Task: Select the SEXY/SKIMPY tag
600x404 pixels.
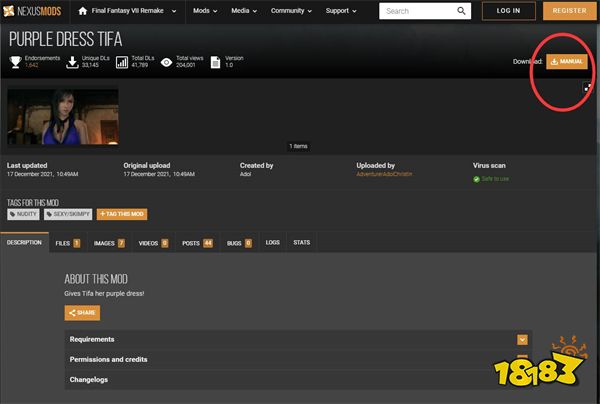Action: (x=68, y=214)
